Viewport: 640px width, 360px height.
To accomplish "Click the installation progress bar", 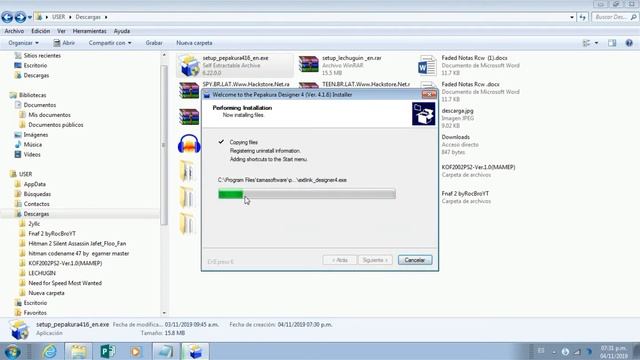I will click(x=307, y=194).
